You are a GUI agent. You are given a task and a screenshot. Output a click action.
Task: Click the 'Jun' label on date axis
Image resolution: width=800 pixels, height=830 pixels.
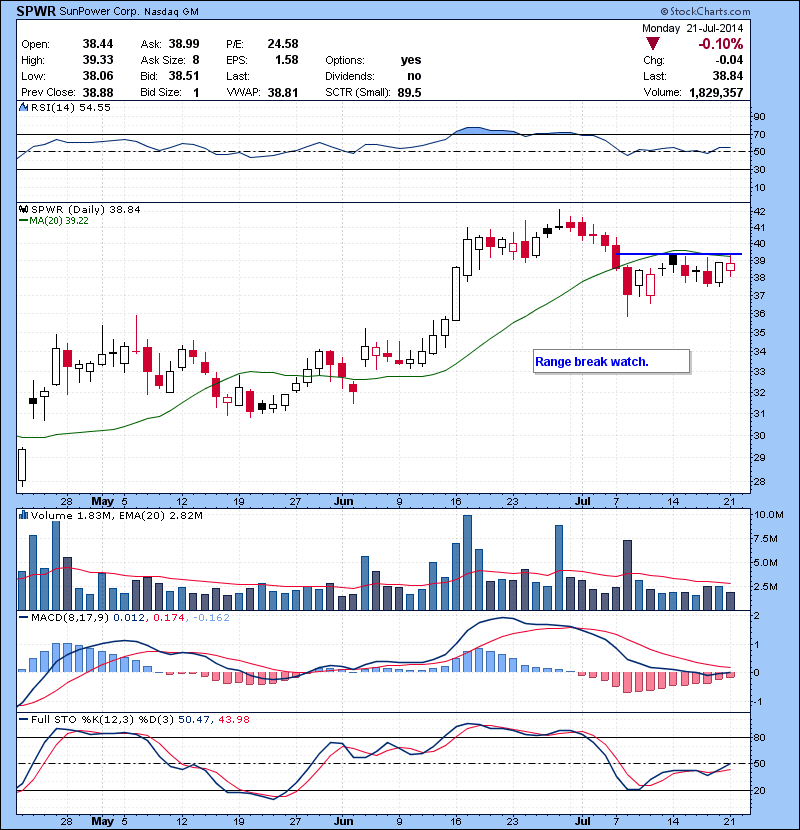[342, 499]
